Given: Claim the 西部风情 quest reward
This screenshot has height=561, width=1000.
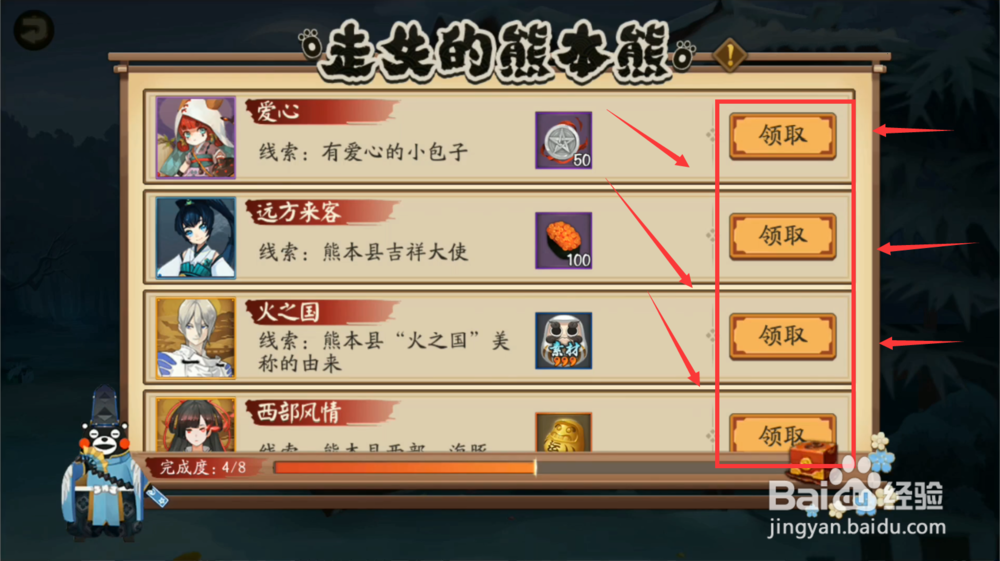Looking at the screenshot, I should click(783, 432).
